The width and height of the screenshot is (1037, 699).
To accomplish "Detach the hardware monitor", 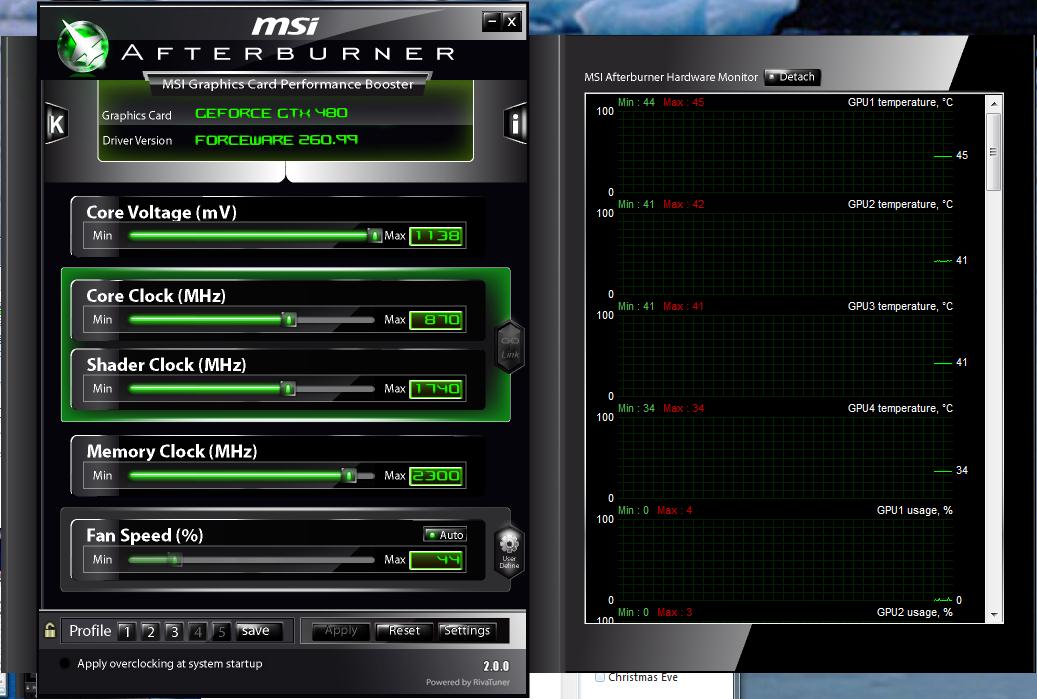I will (792, 77).
